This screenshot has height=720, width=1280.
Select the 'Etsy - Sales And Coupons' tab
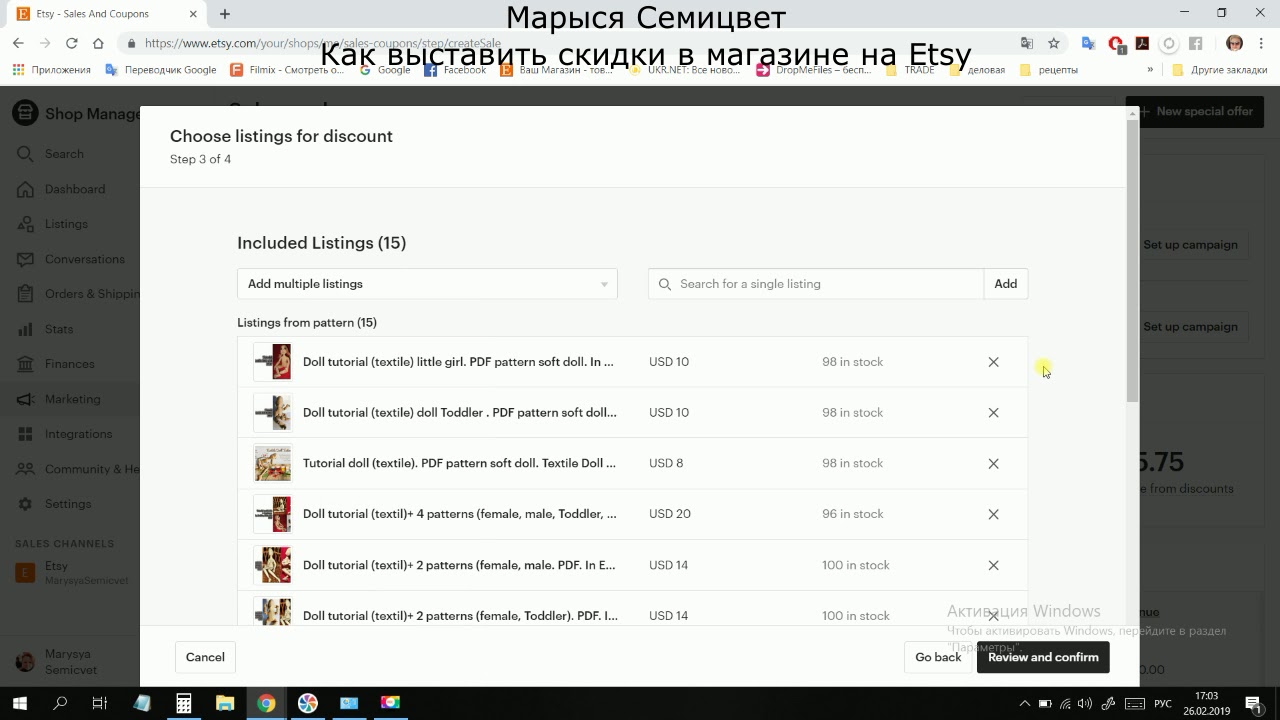click(105, 14)
